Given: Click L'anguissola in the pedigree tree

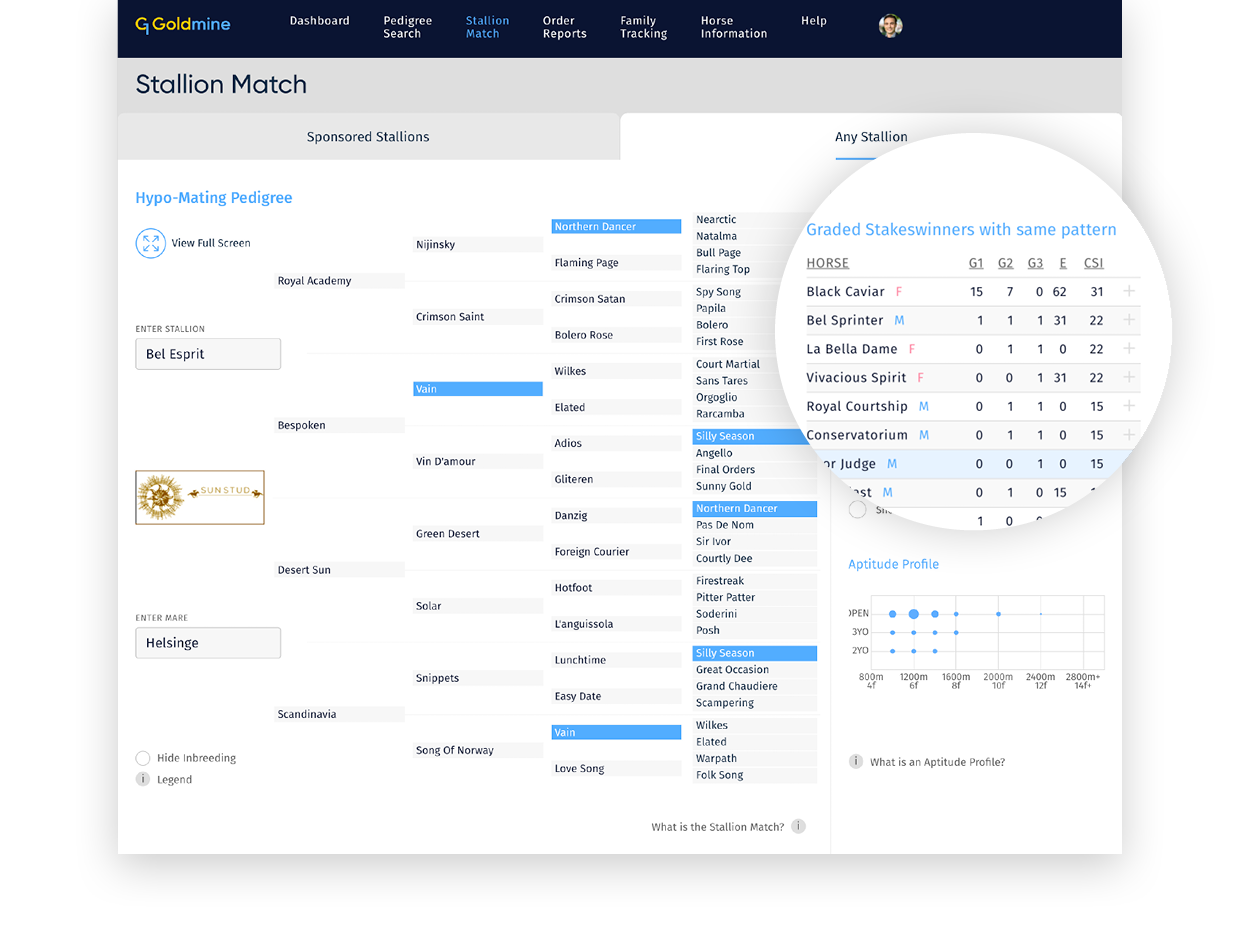Looking at the screenshot, I should coord(616,624).
